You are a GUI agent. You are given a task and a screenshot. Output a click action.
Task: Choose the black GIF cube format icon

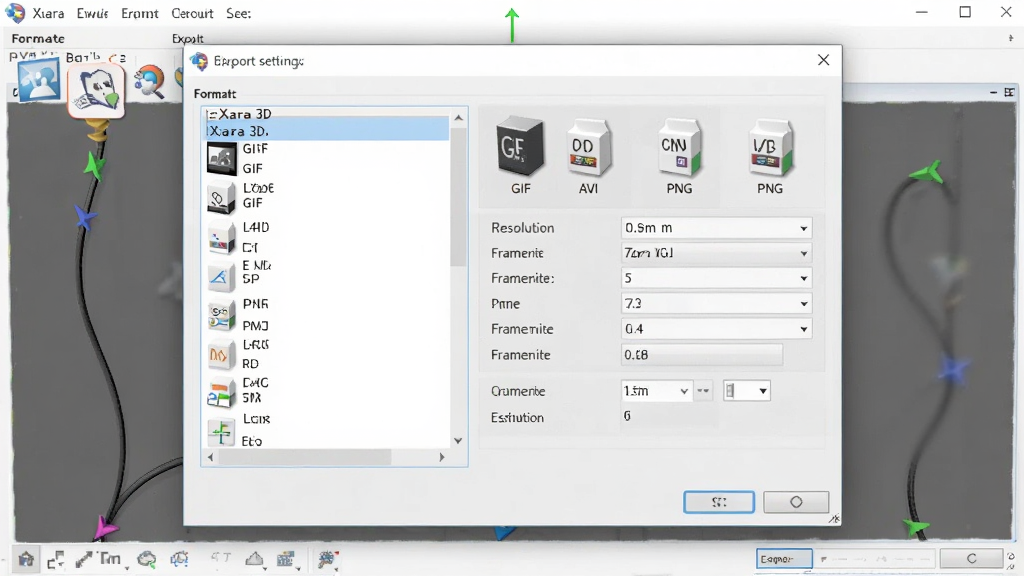point(520,146)
